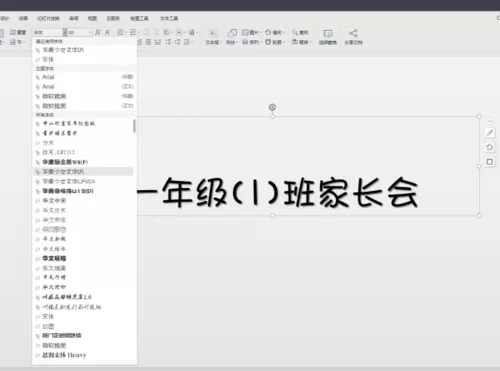Select 华康少女文字W5 in the recently used fonts
Screen dimensions: 500x371
[x=84, y=50]
